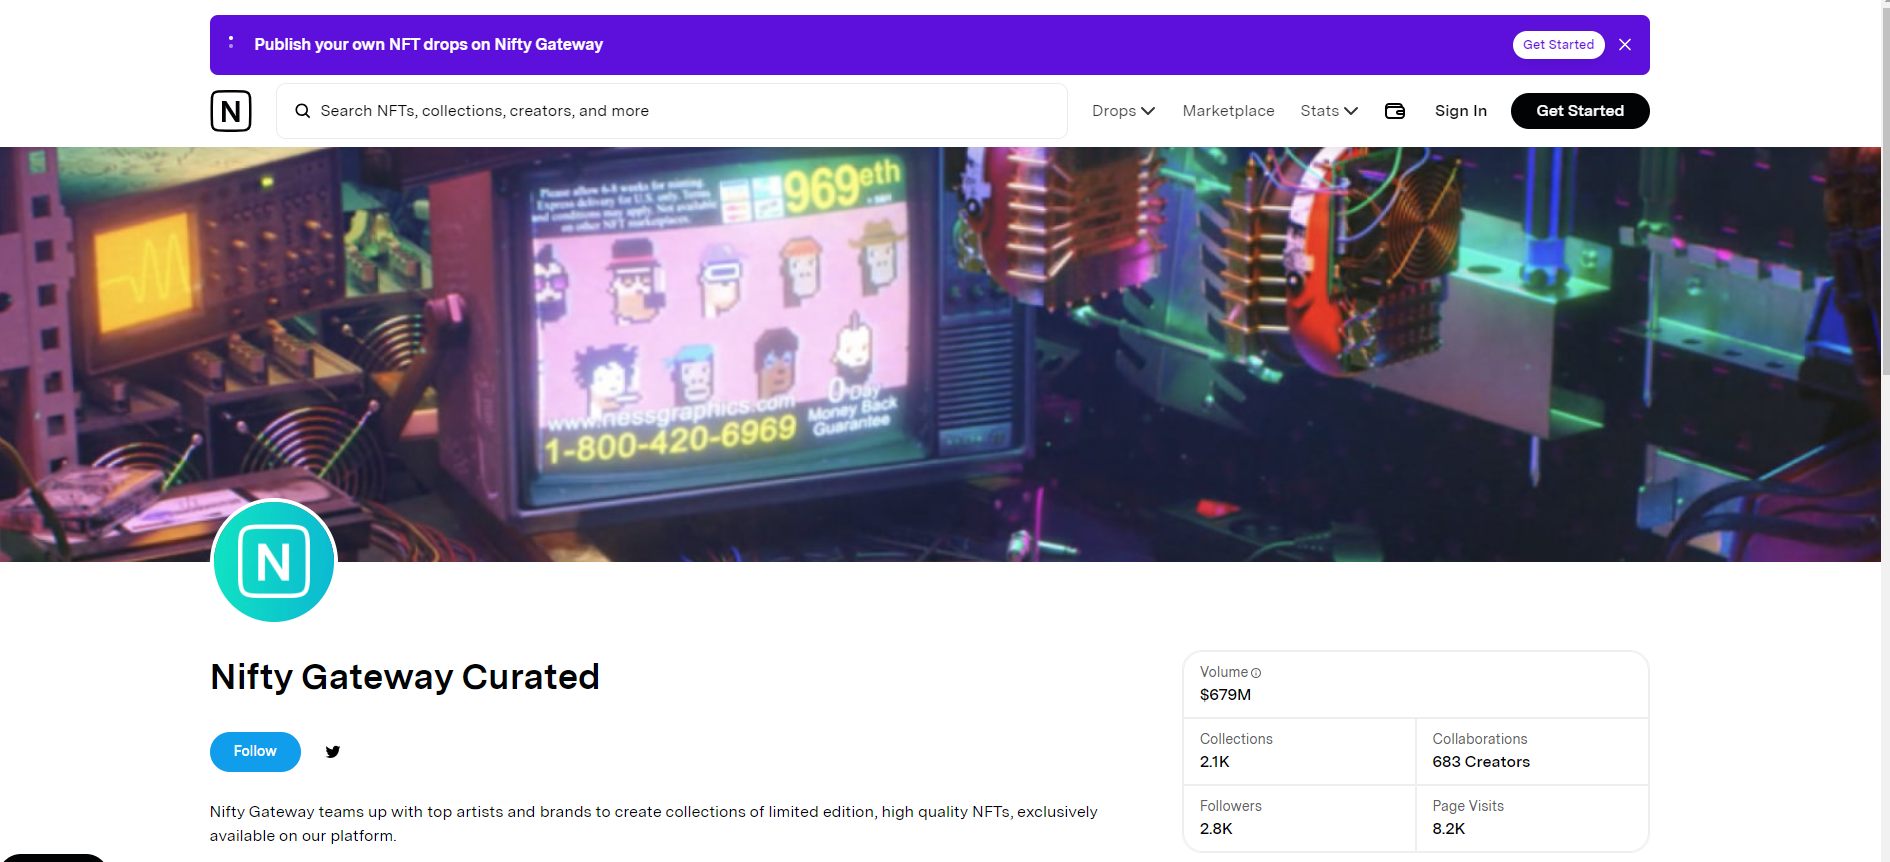This screenshot has height=862, width=1890.
Task: Click the Volume info icon
Action: 1256,673
